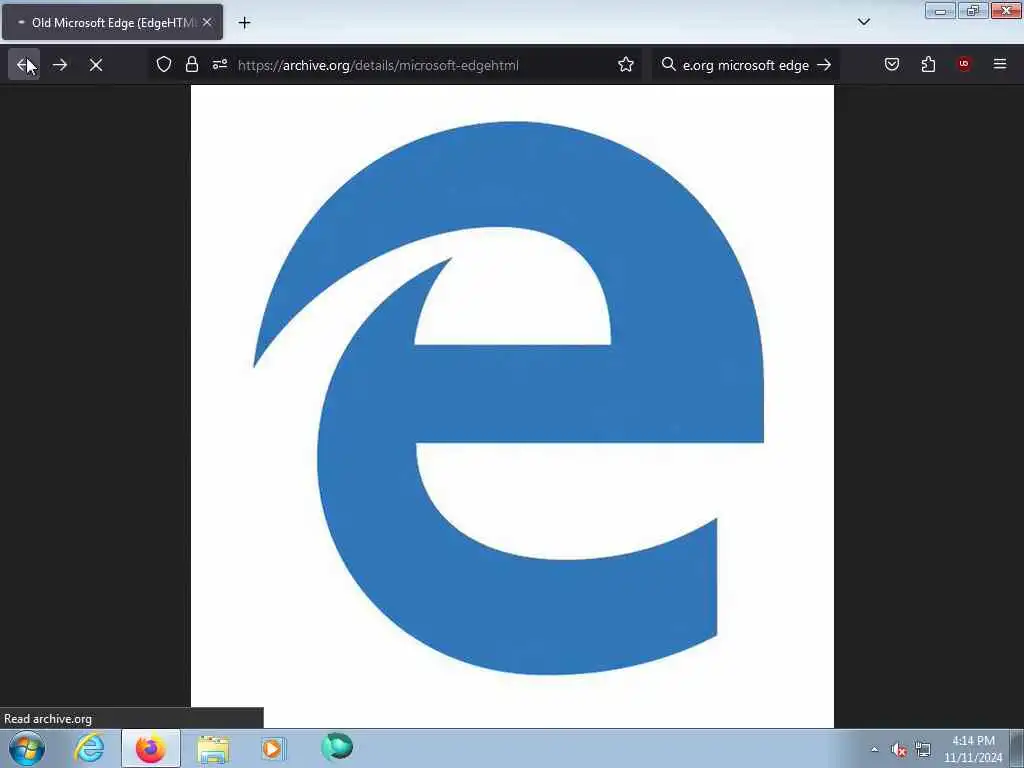
Task: Submit search with arrow button
Action: click(x=824, y=65)
